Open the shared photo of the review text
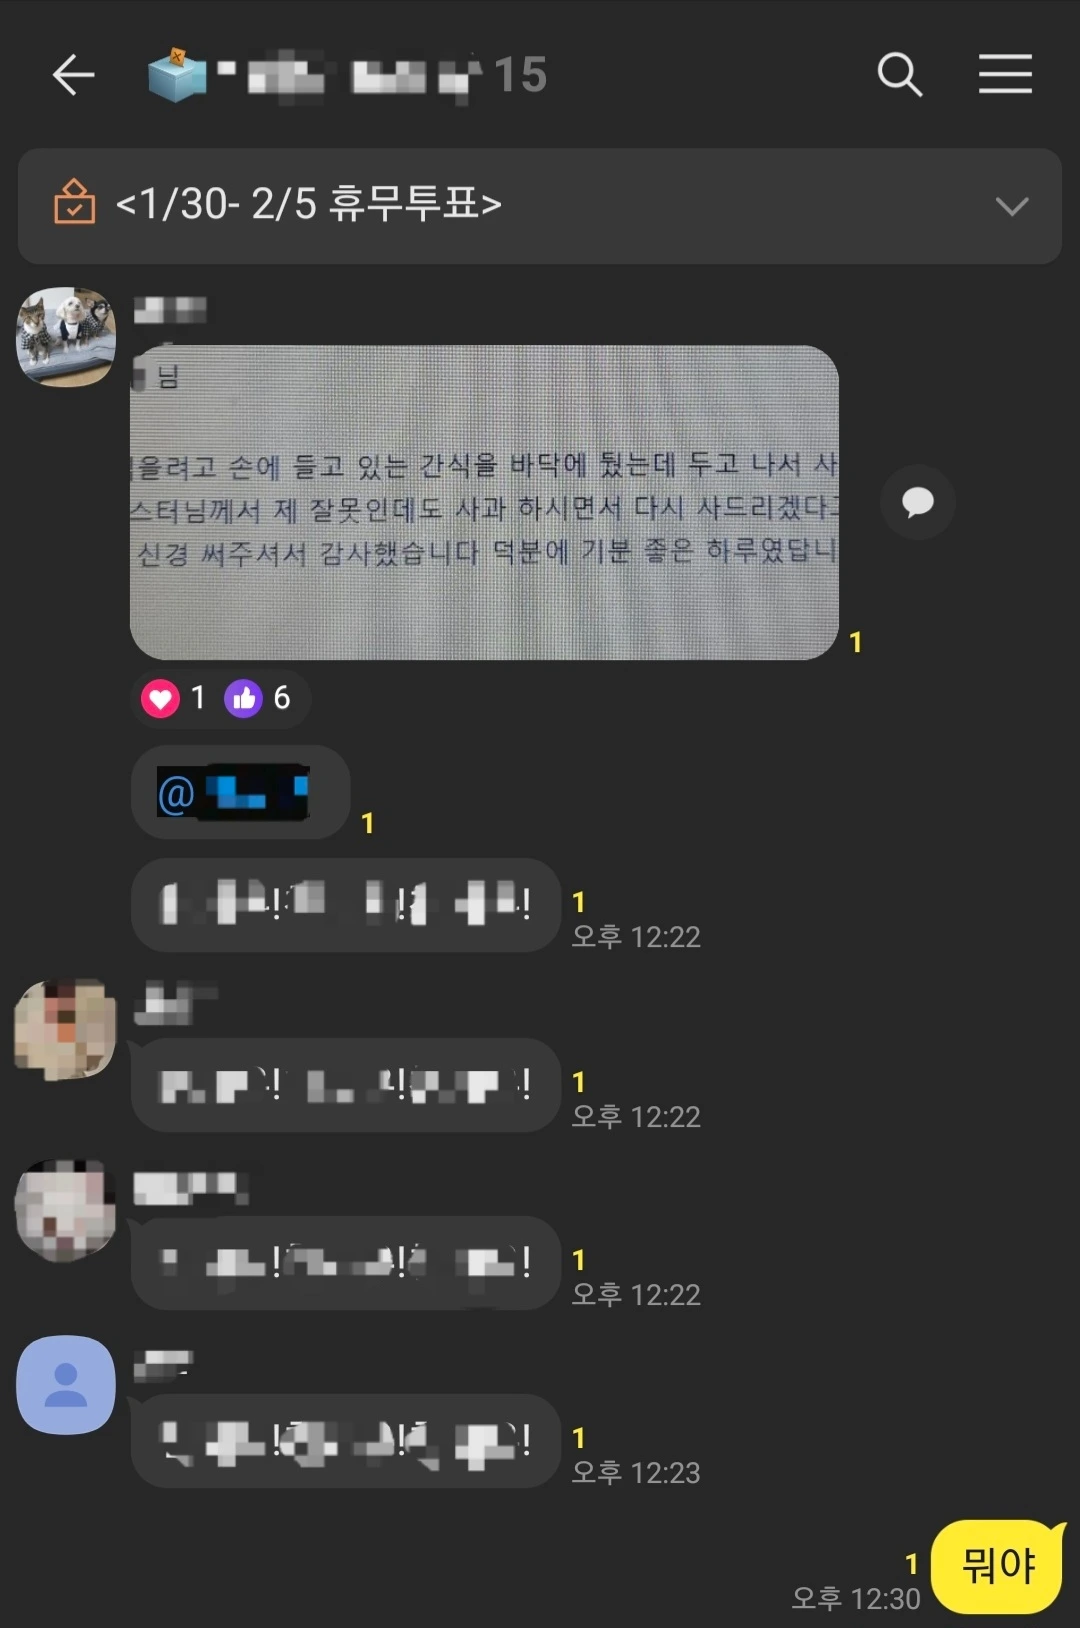 click(484, 502)
